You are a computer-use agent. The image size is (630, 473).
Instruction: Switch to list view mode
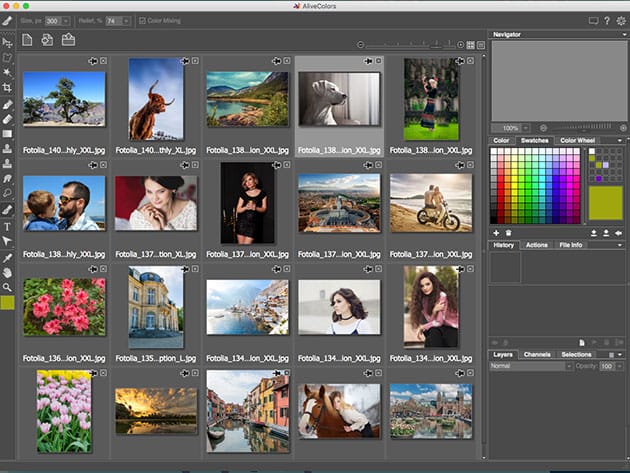481,45
